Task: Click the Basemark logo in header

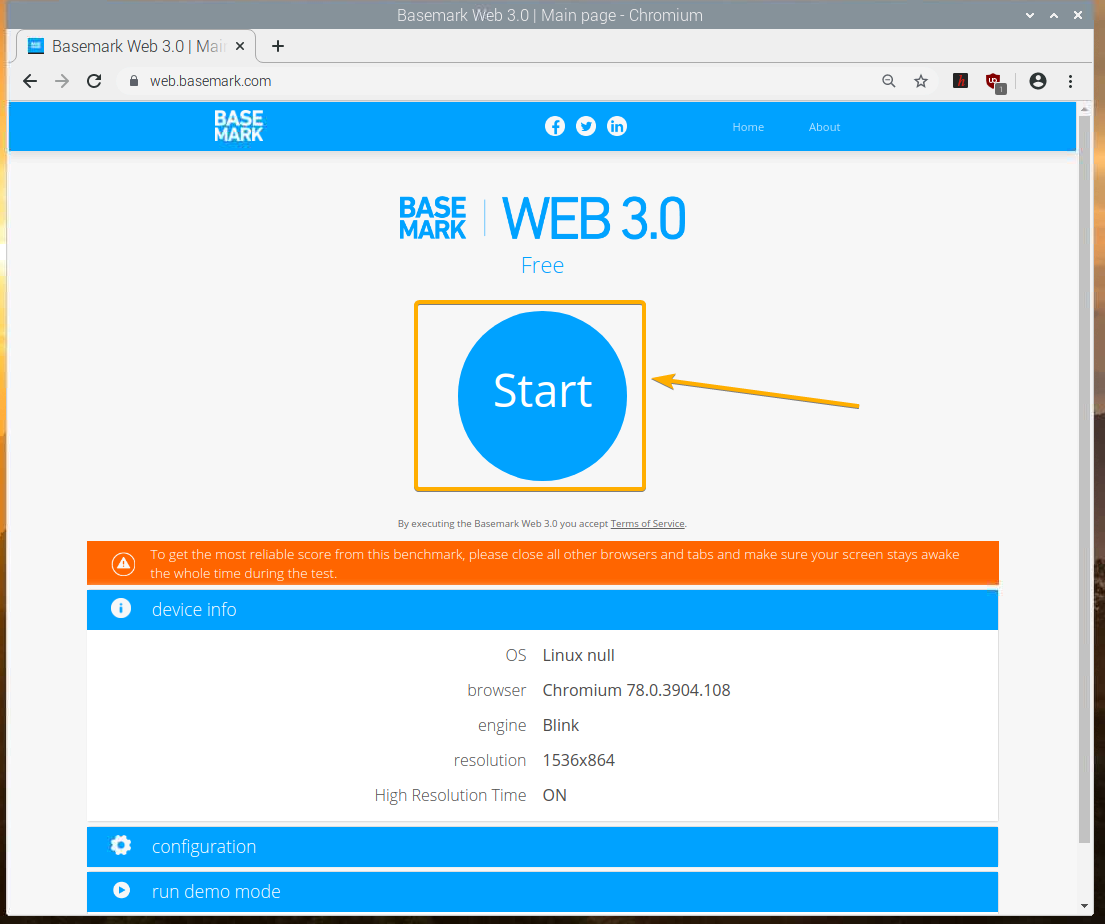Action: tap(239, 125)
